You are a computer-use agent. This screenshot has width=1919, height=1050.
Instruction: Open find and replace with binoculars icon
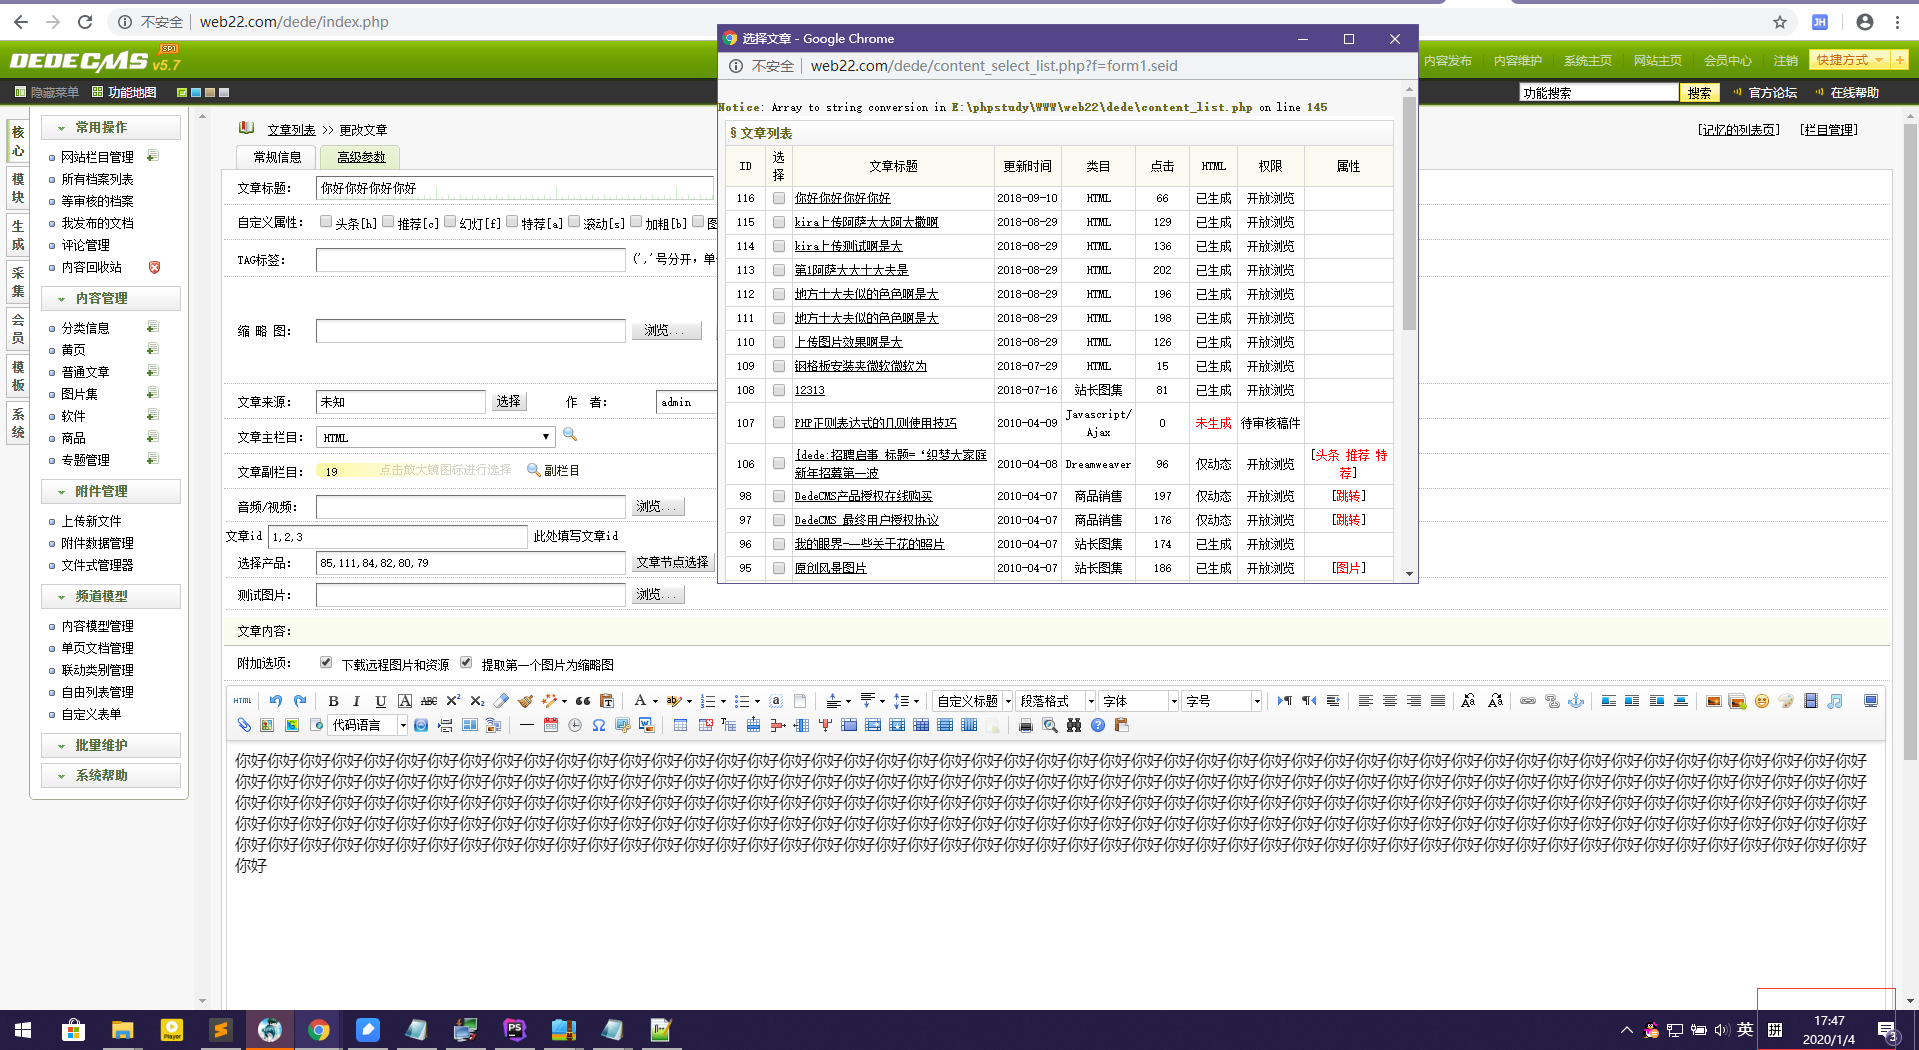1074,725
